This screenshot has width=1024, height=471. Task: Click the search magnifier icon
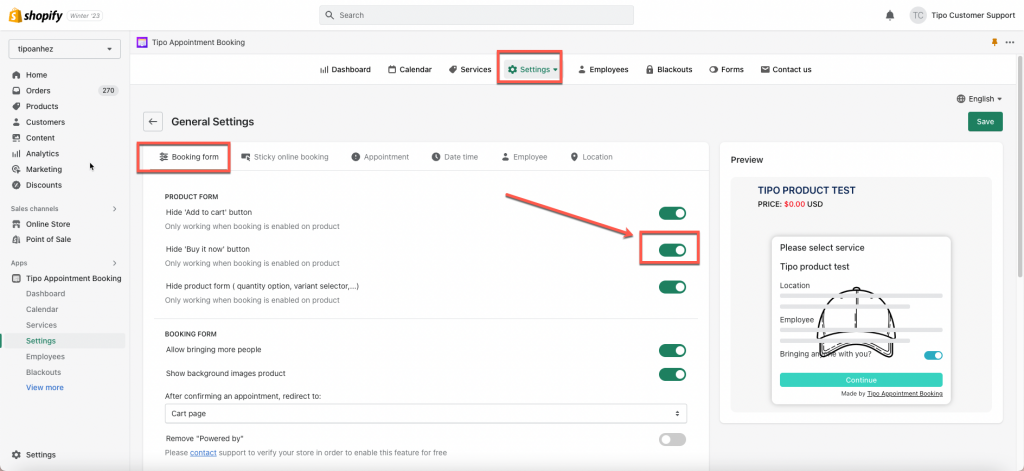pos(330,15)
